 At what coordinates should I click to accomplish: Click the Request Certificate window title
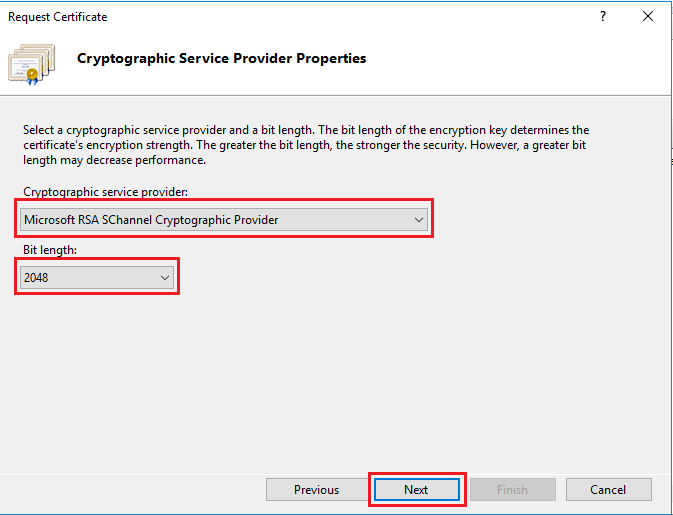58,17
